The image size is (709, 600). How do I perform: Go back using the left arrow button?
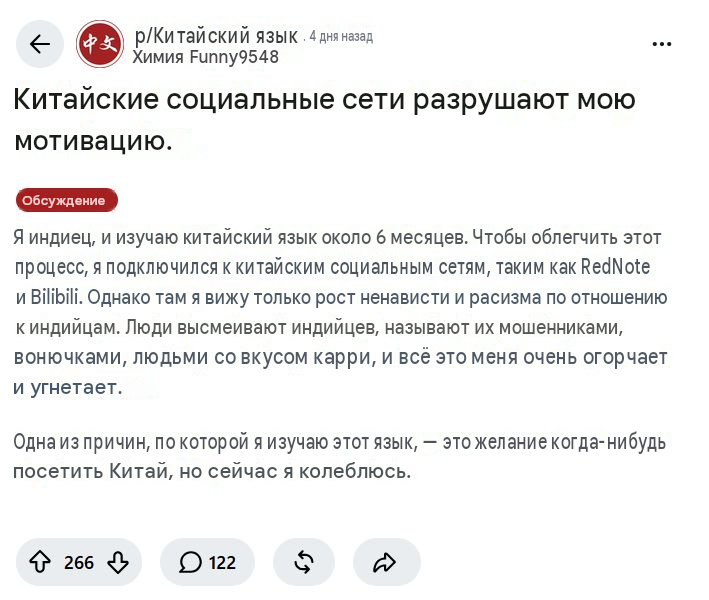(x=40, y=44)
